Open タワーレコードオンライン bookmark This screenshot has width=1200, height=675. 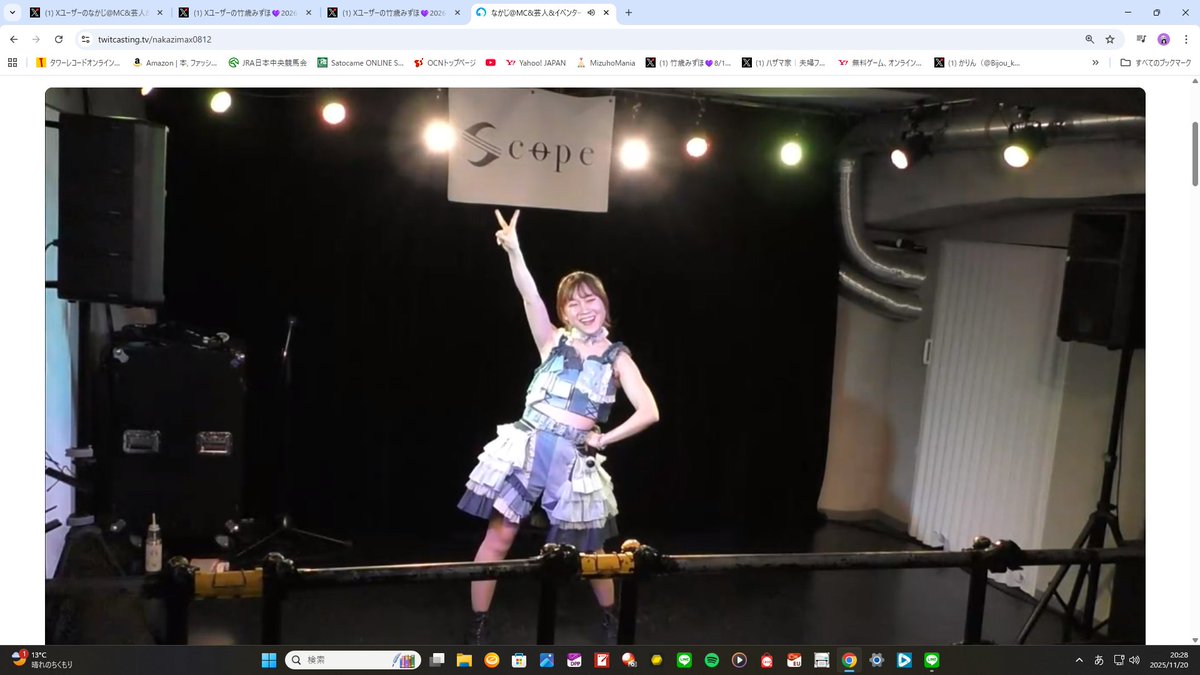(x=78, y=62)
